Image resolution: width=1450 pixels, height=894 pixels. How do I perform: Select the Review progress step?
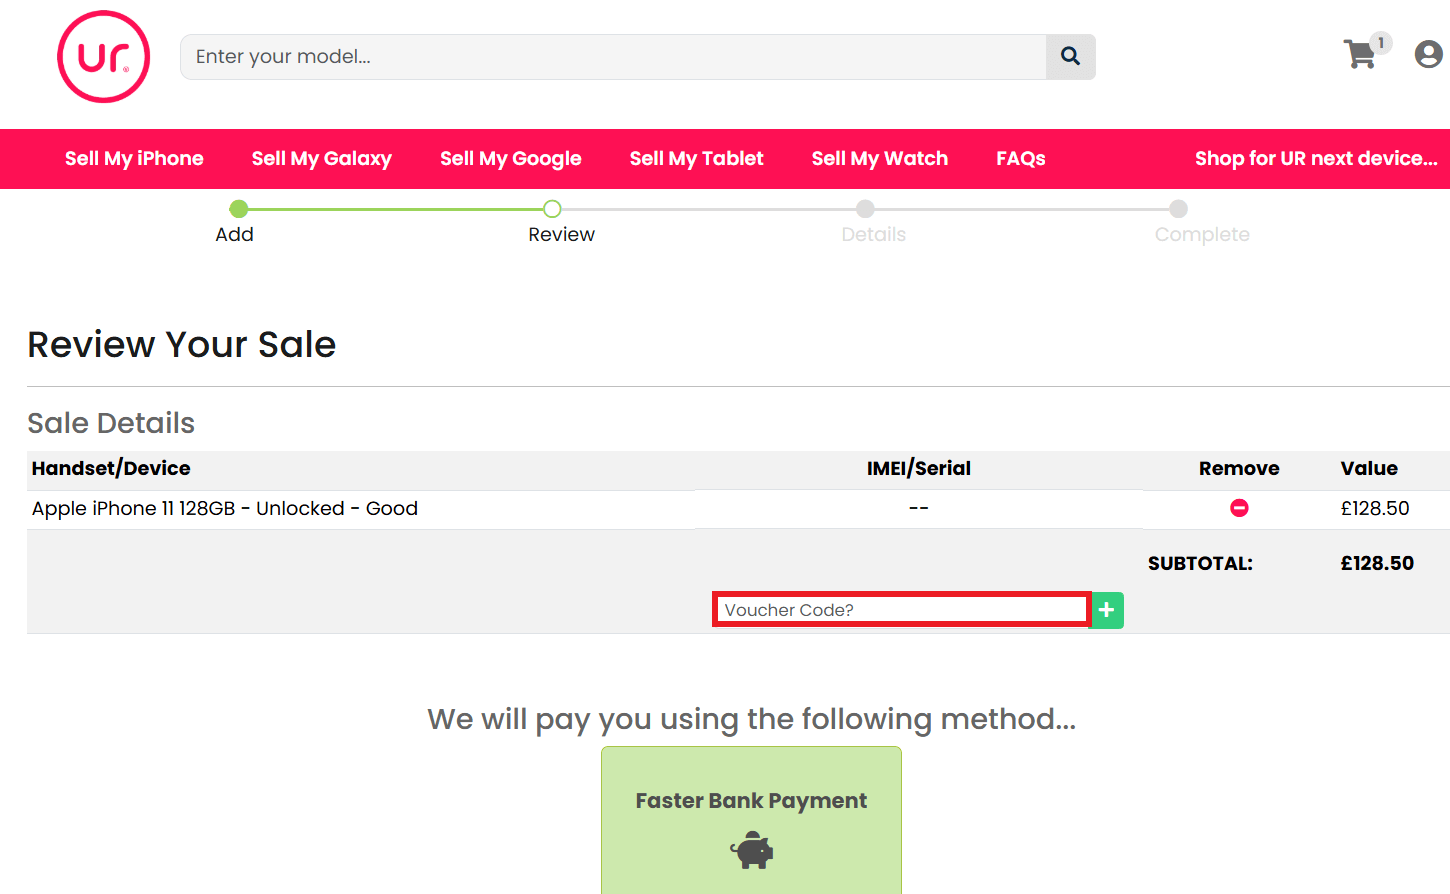coord(561,222)
